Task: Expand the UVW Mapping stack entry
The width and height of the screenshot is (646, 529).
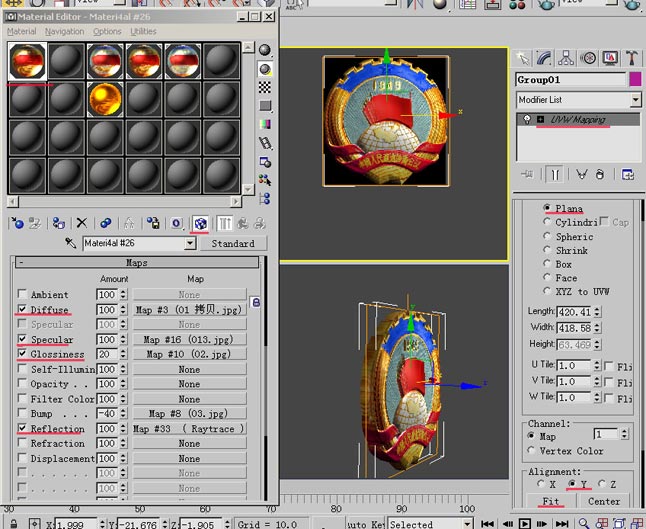Action: pos(541,119)
